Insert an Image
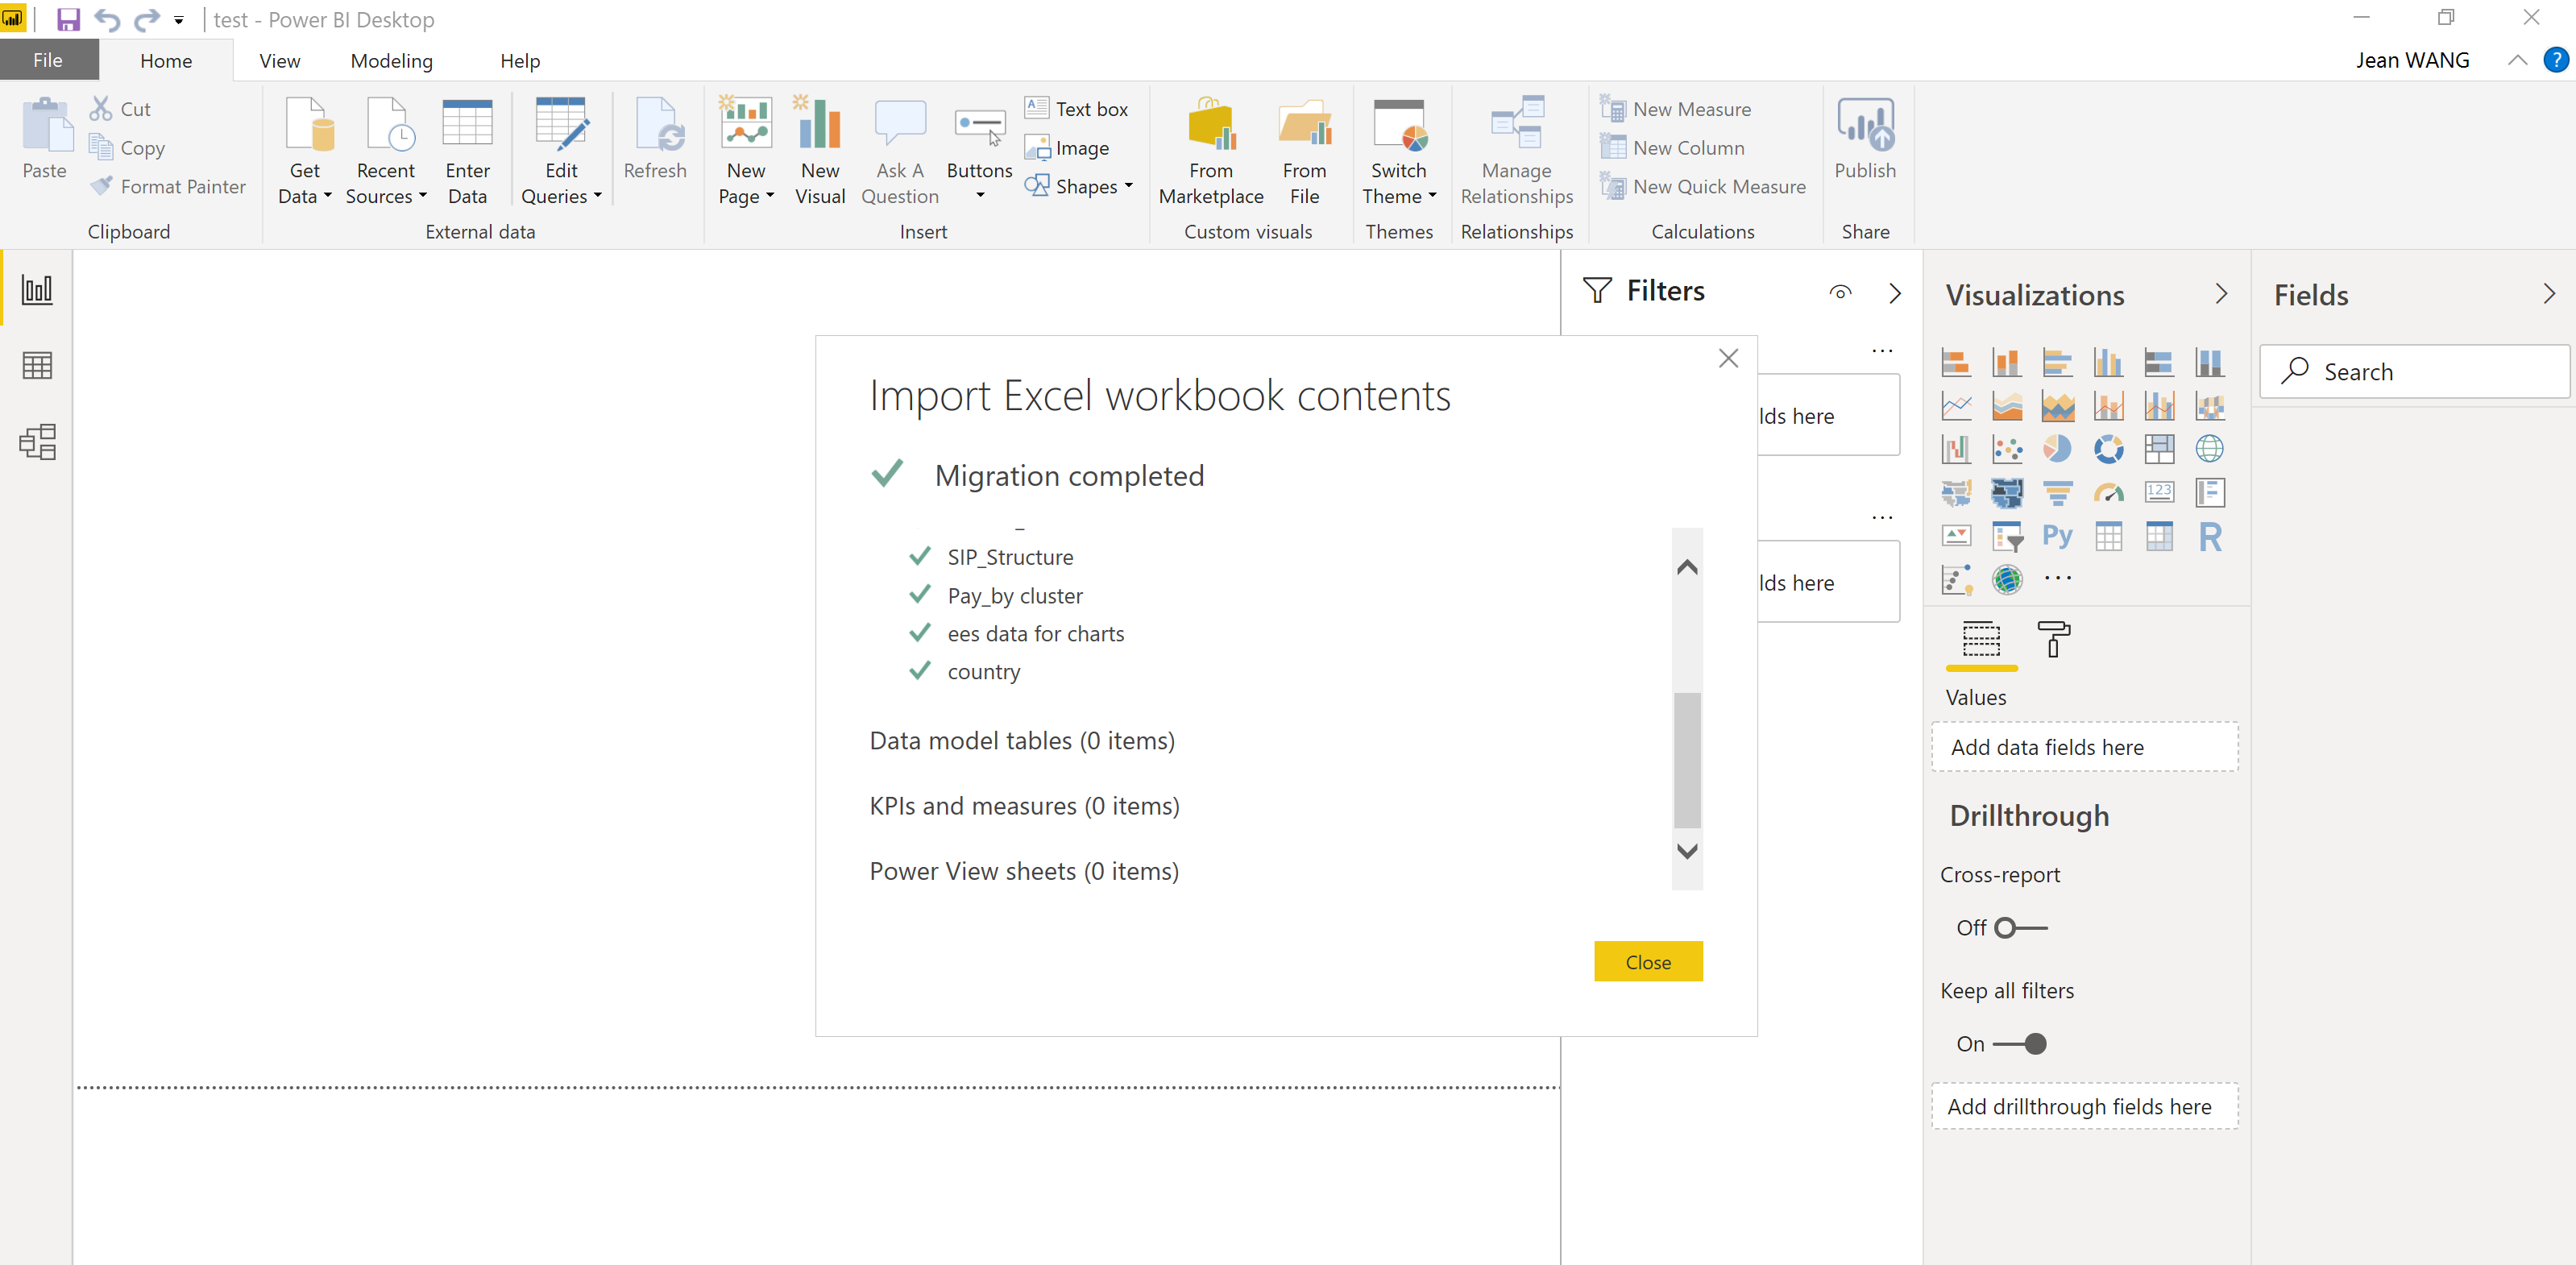This screenshot has width=2576, height=1265. click(x=1068, y=148)
